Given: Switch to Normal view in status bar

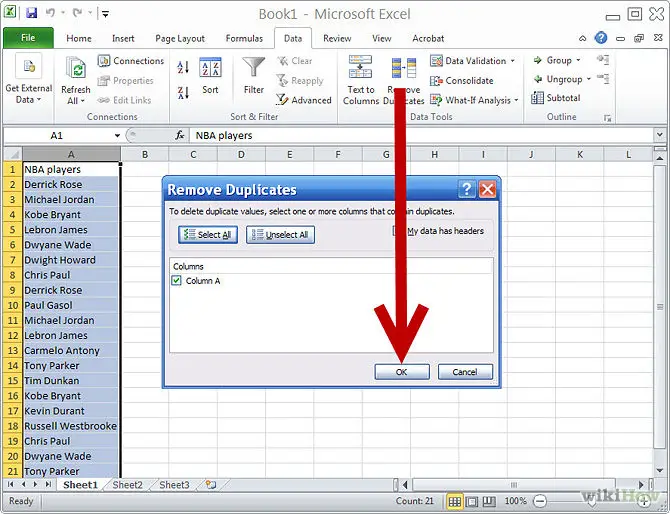Looking at the screenshot, I should coord(455,501).
